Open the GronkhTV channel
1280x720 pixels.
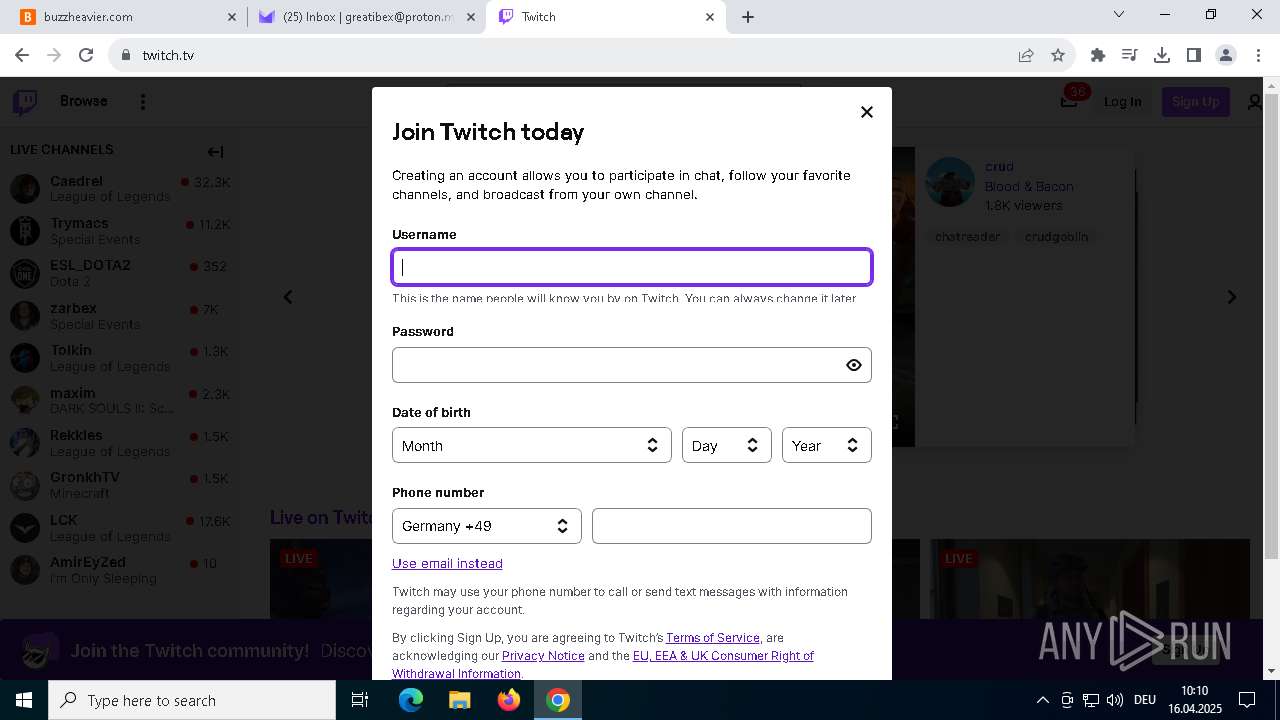120,485
